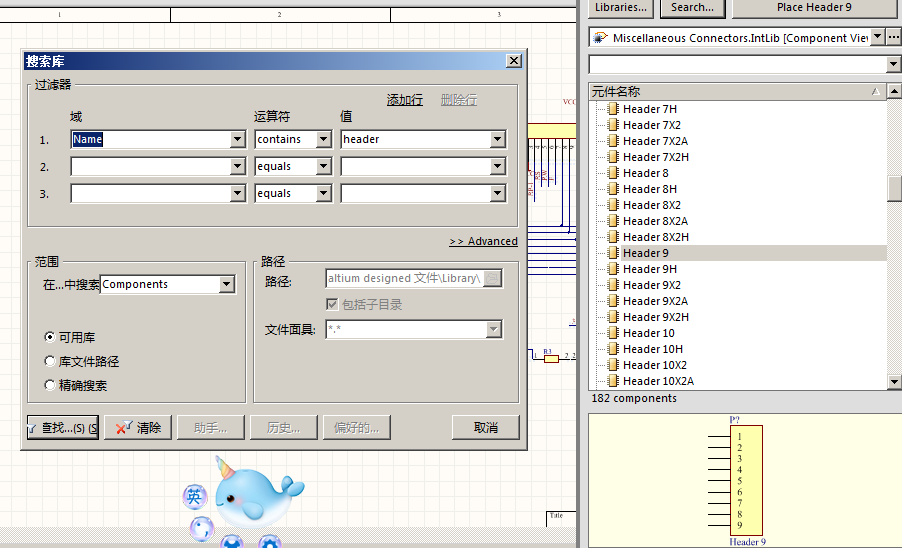Screen dimensions: 902x548
Task: Click the blue 英 input method bubble
Action: [x=194, y=496]
